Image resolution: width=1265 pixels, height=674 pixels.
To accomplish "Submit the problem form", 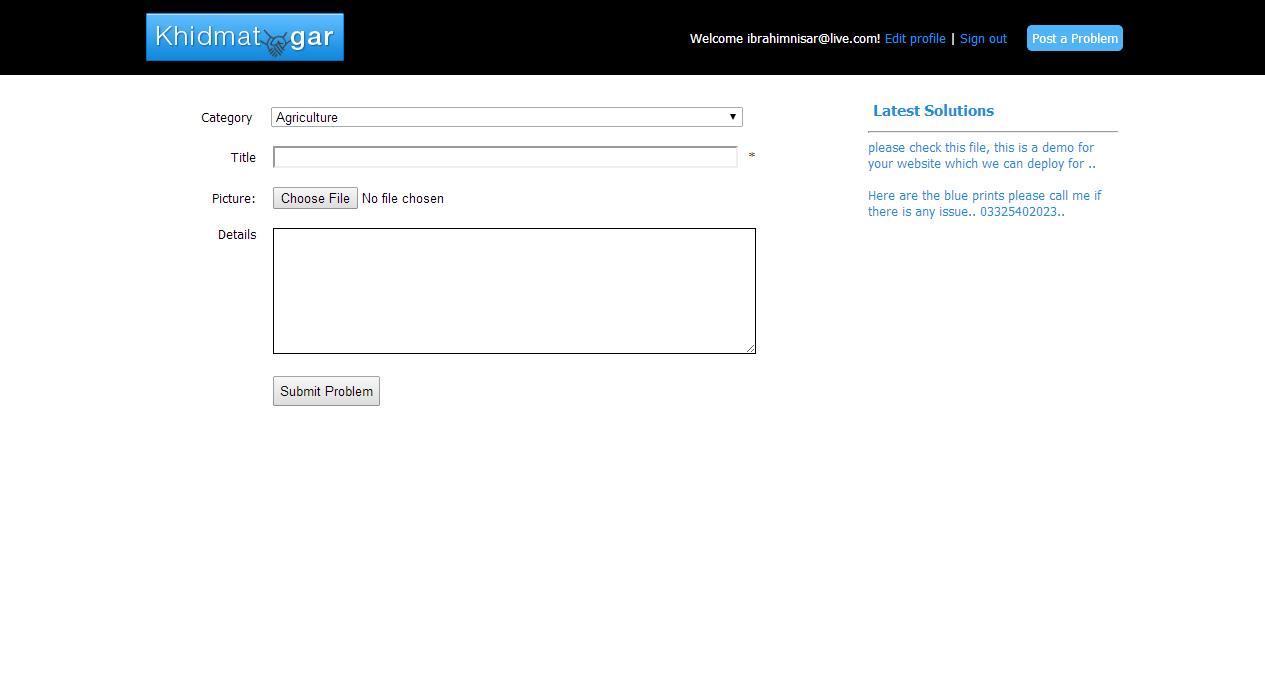I will click(326, 391).
